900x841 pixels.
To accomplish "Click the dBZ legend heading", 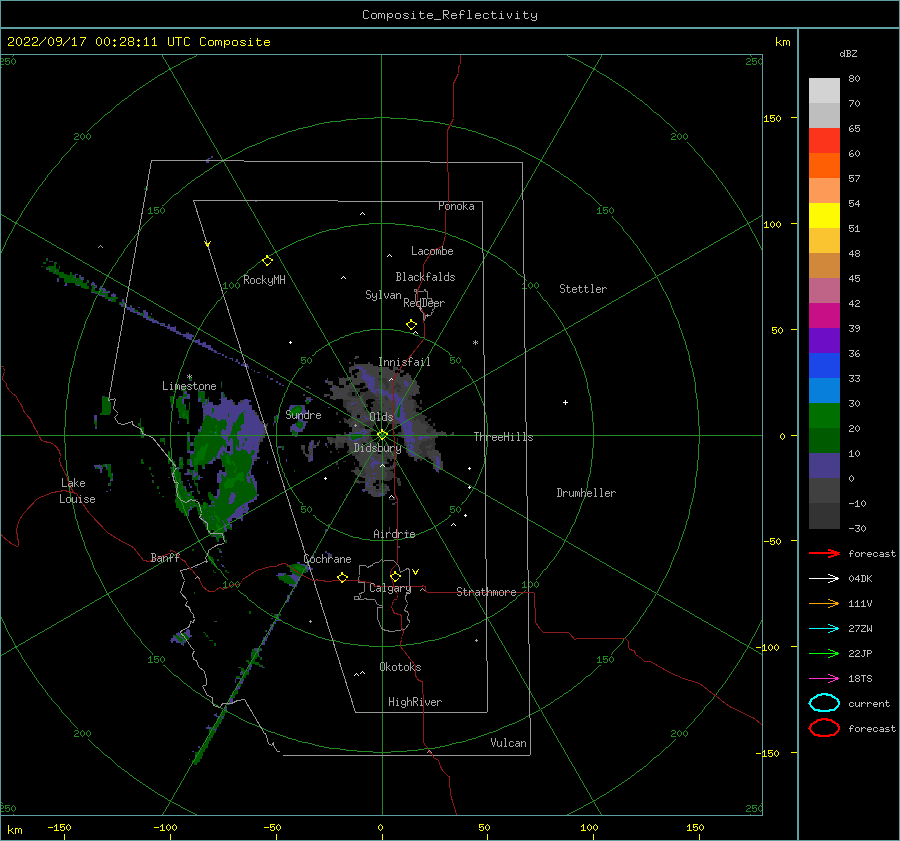I will 848,53.
